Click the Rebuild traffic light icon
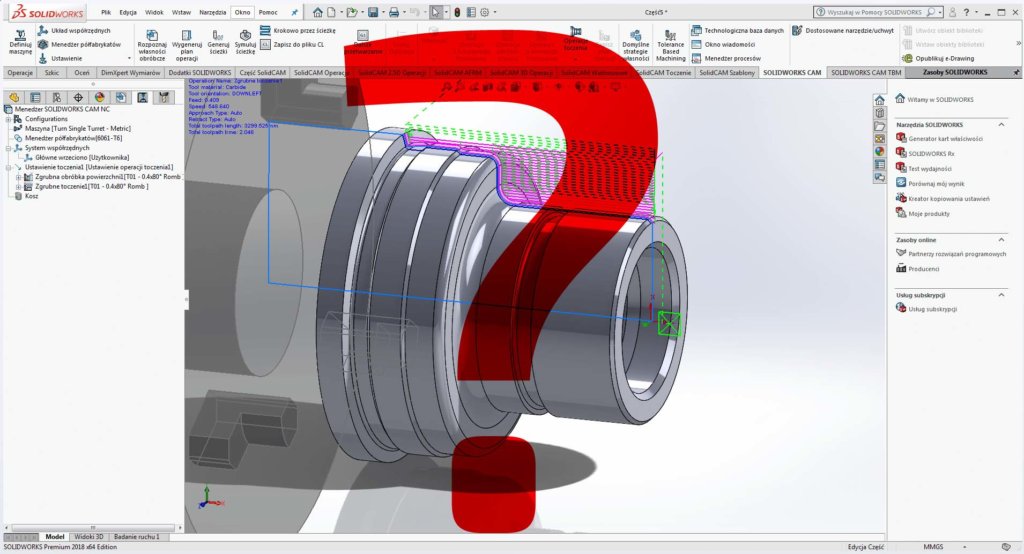This screenshot has height=554, width=1024. 457,12
